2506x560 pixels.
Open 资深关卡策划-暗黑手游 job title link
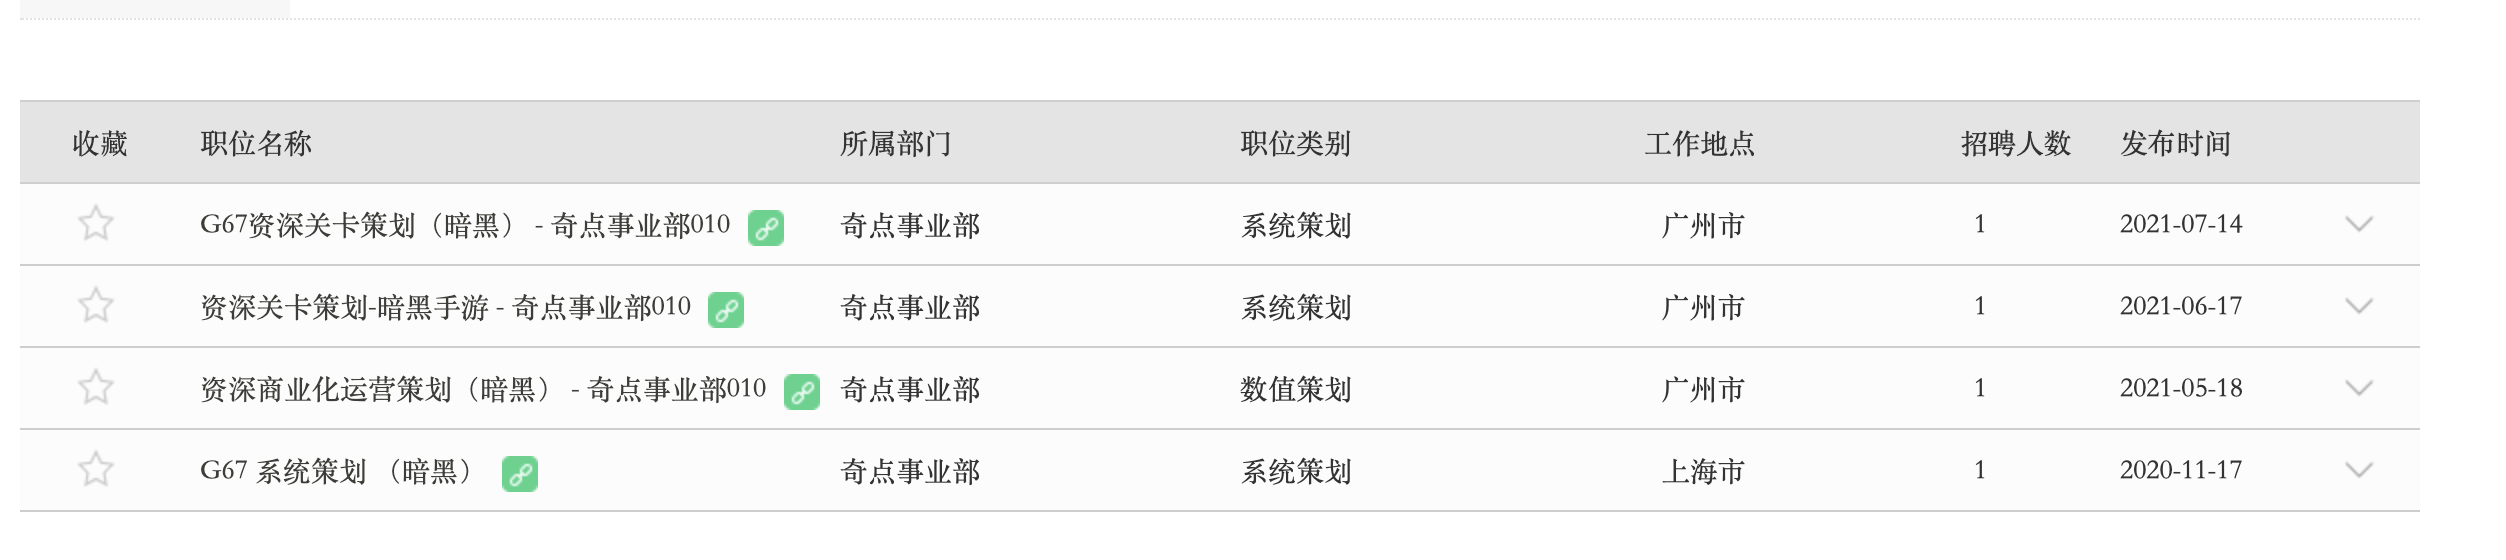pos(445,307)
